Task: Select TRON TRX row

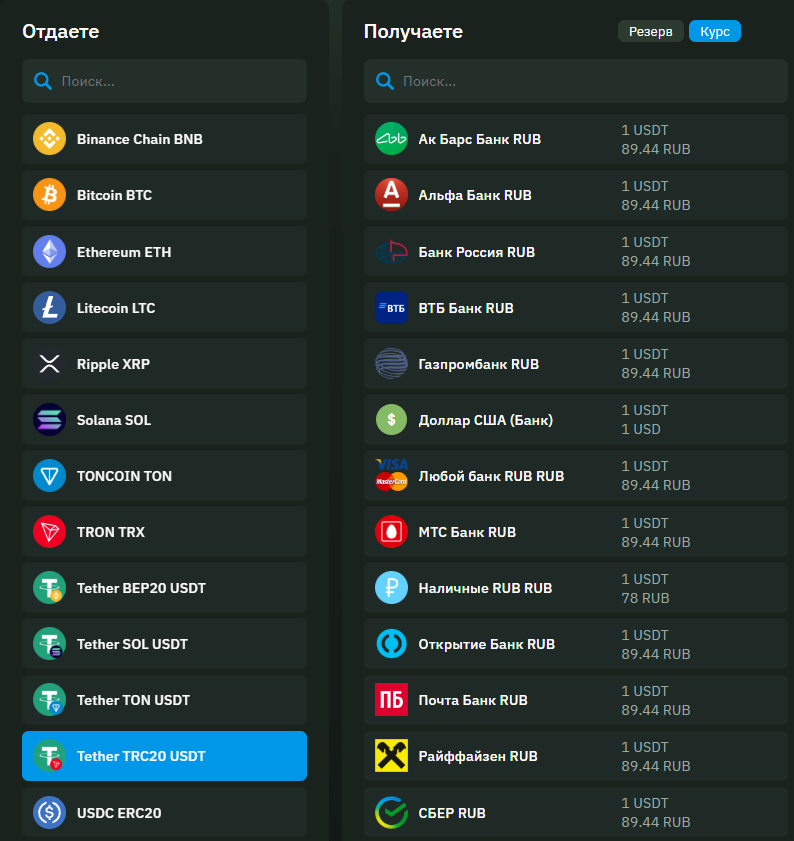Action: coord(164,532)
